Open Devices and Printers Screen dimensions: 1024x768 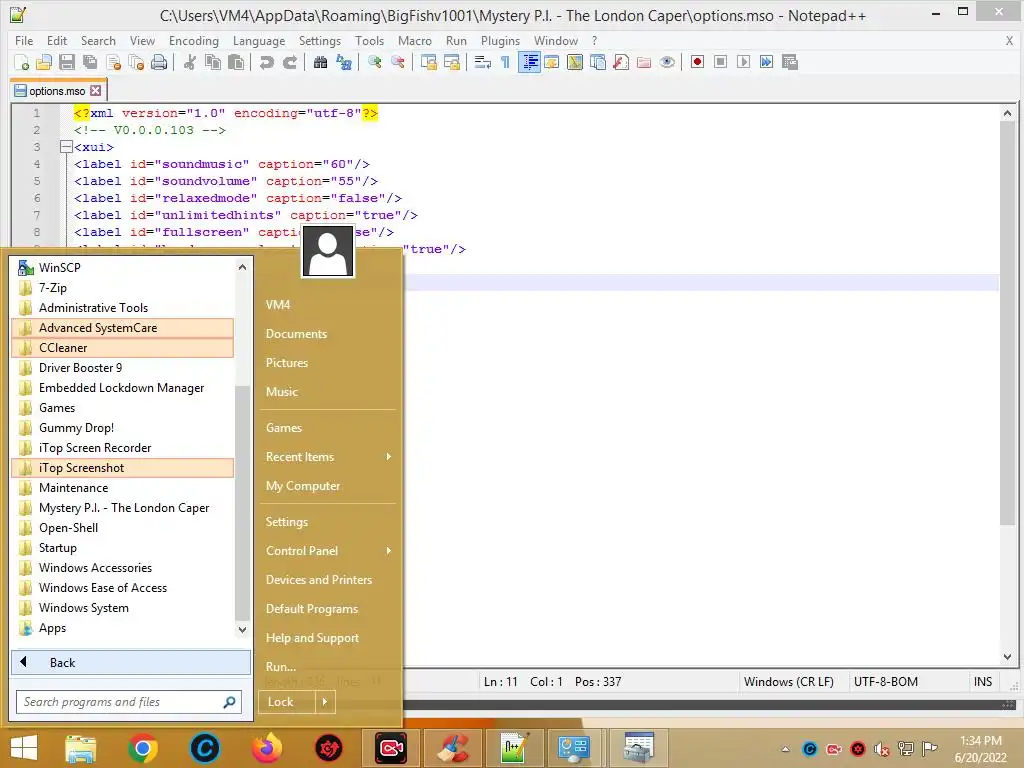(x=319, y=580)
